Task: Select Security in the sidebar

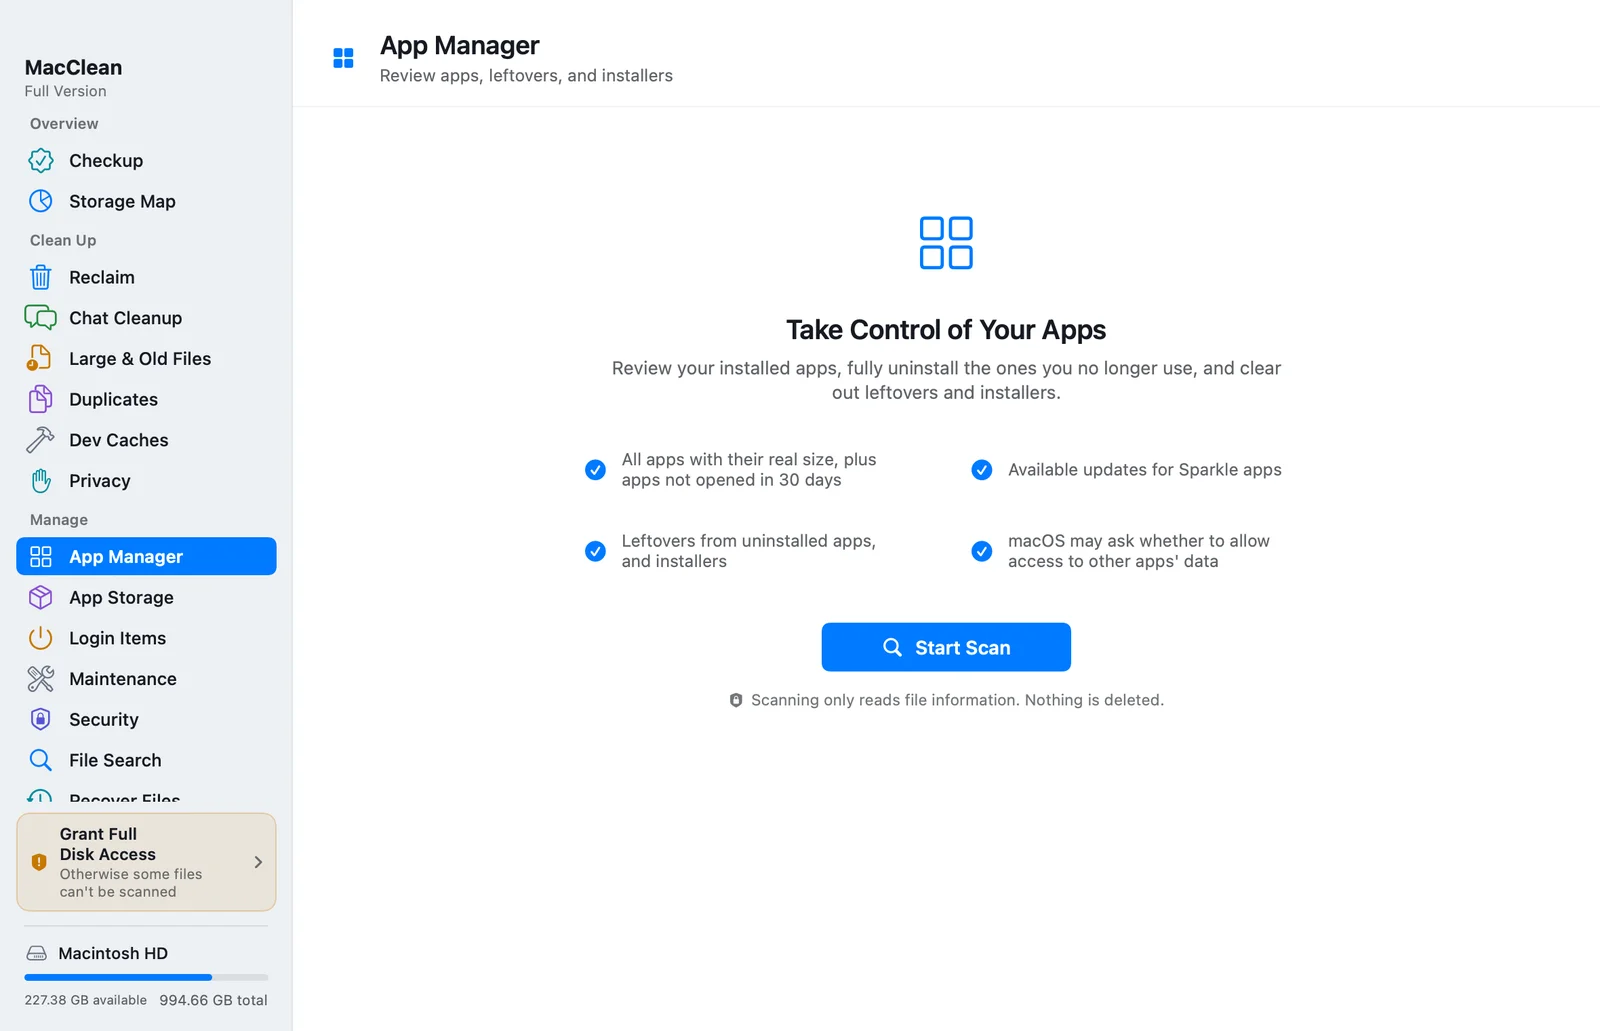Action: click(x=146, y=719)
